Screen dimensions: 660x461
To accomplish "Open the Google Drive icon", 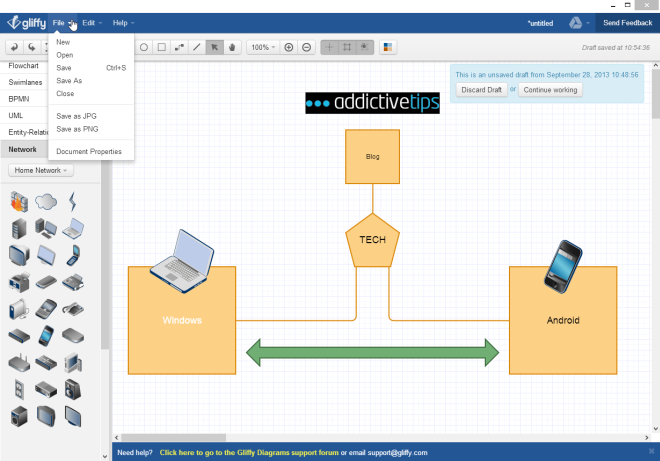I will (x=577, y=22).
